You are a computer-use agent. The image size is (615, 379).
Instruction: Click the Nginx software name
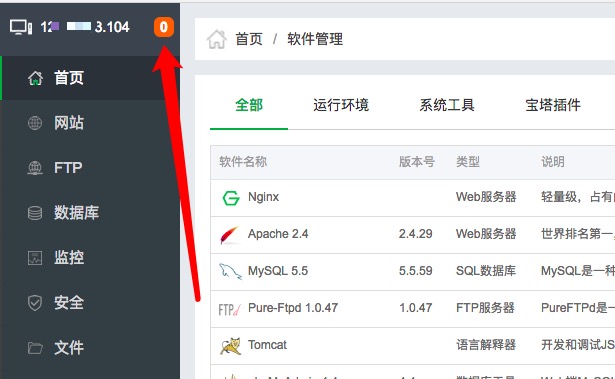[264, 197]
